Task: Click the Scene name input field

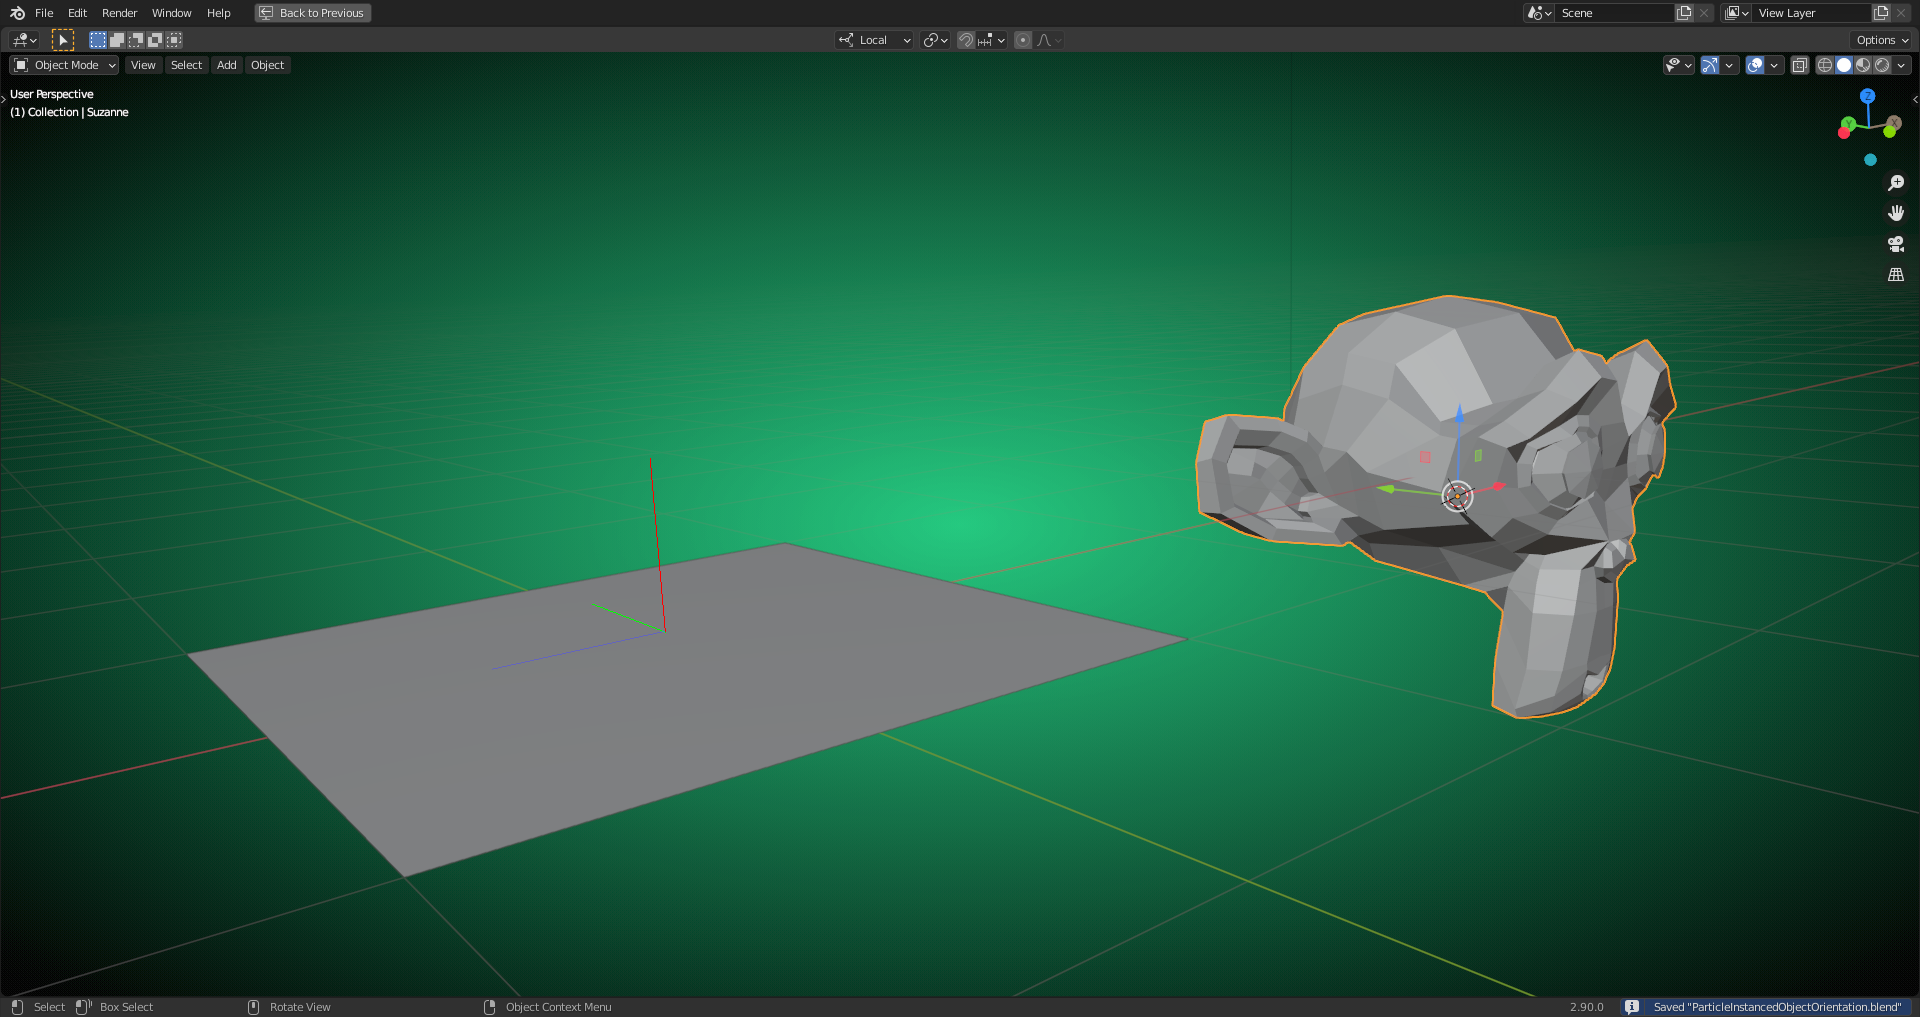Action: coord(1615,13)
